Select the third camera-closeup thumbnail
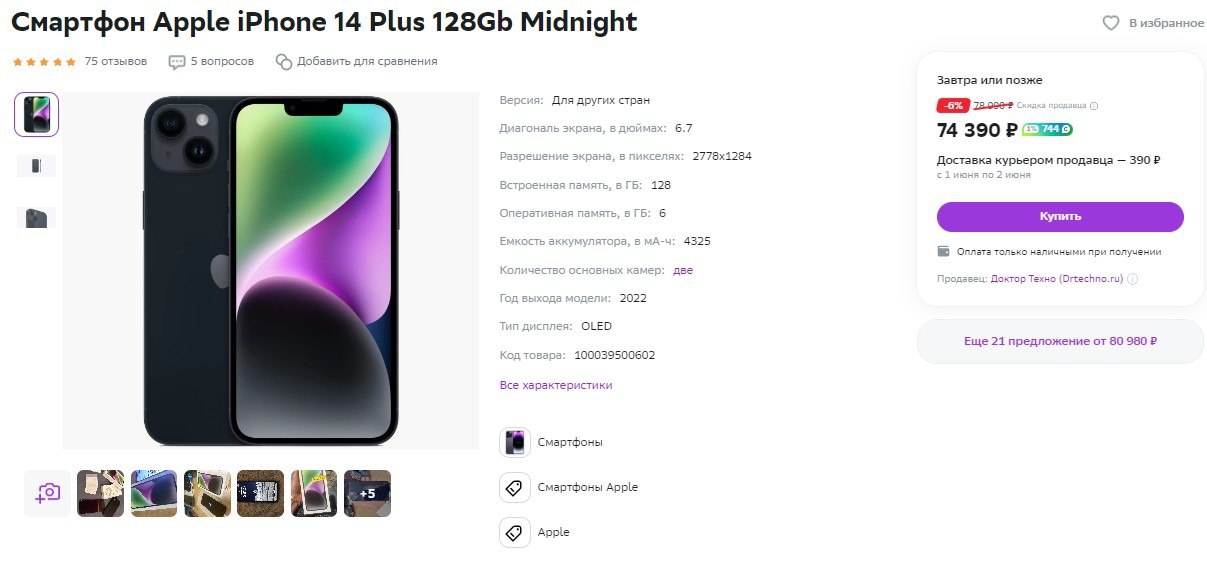 pyautogui.click(x=37, y=218)
